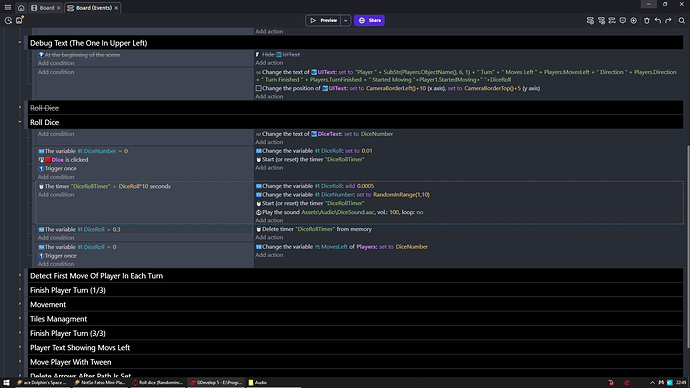Open the Windows Start menu
The image size is (690, 388).
click(6, 383)
